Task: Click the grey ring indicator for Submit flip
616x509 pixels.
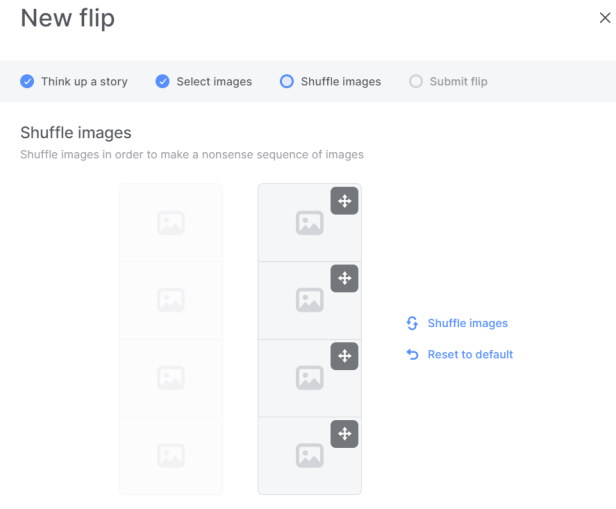Action: tap(416, 81)
